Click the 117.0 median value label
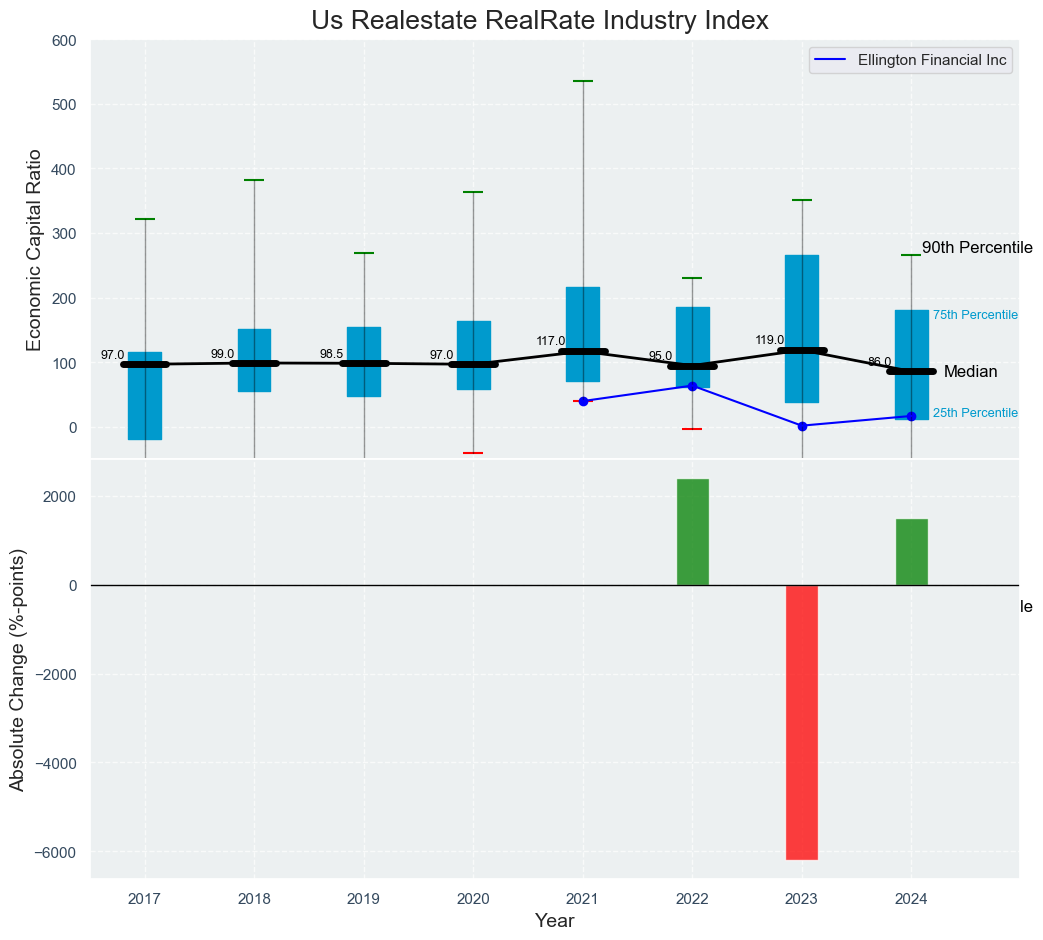This screenshot has width=1043, height=940. click(x=550, y=341)
